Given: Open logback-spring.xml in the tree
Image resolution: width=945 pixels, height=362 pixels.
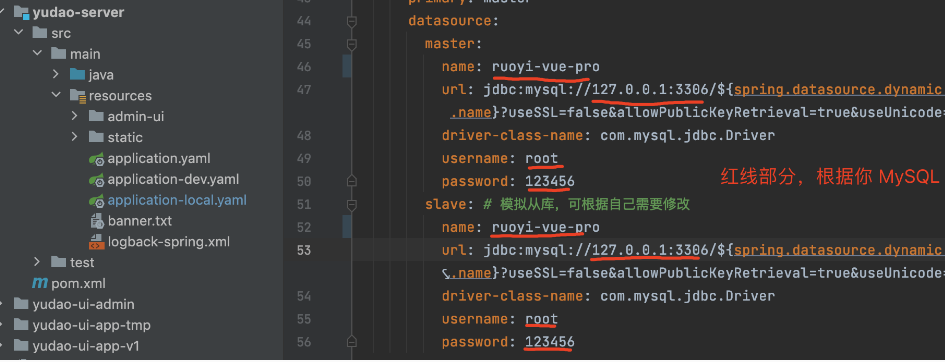Looking at the screenshot, I should [169, 242].
